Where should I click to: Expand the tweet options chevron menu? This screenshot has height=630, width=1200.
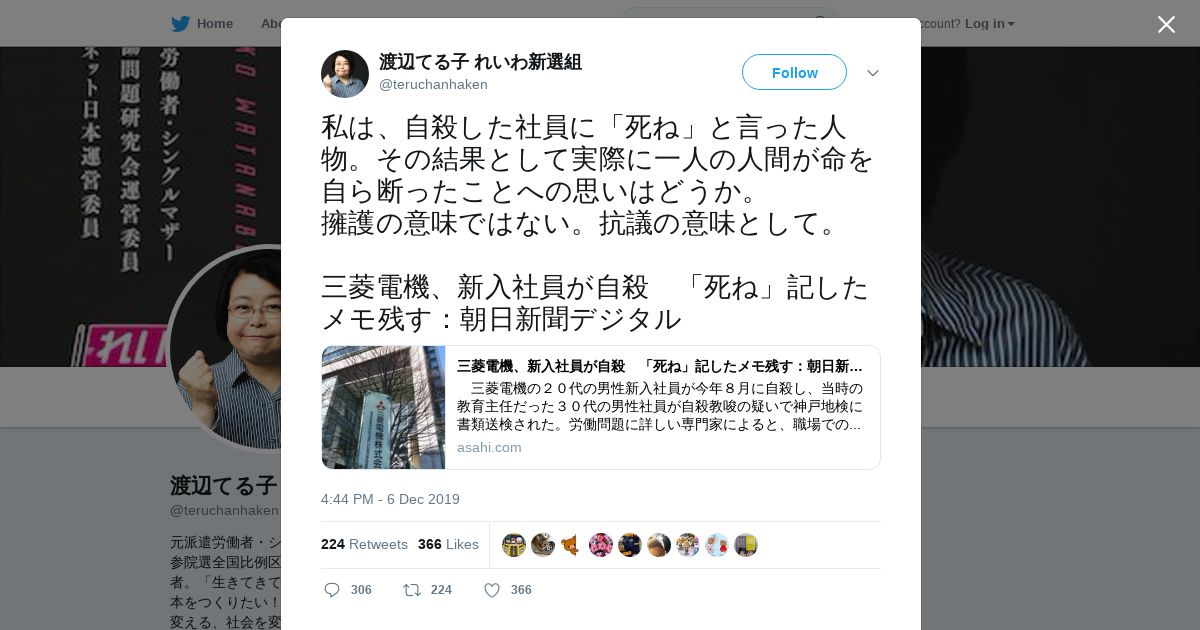(x=873, y=73)
